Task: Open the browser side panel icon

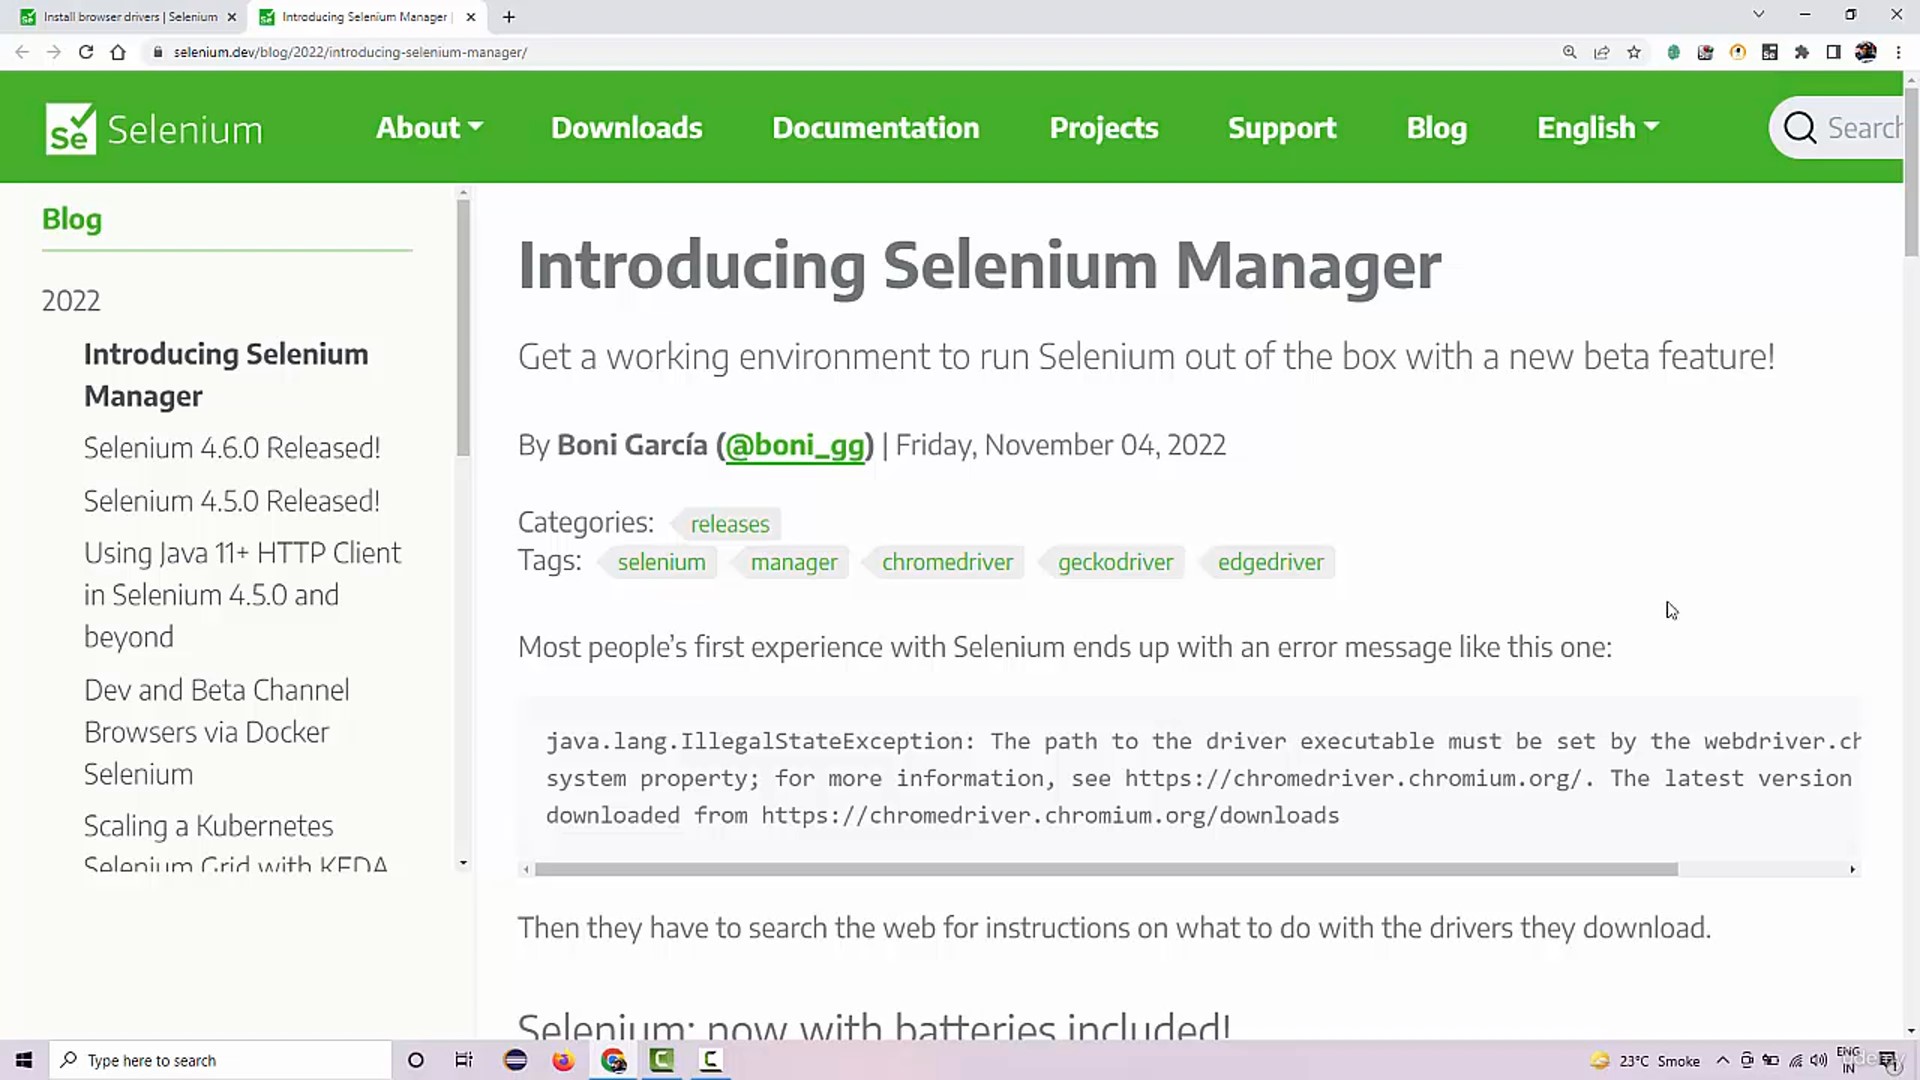Action: tap(1834, 52)
